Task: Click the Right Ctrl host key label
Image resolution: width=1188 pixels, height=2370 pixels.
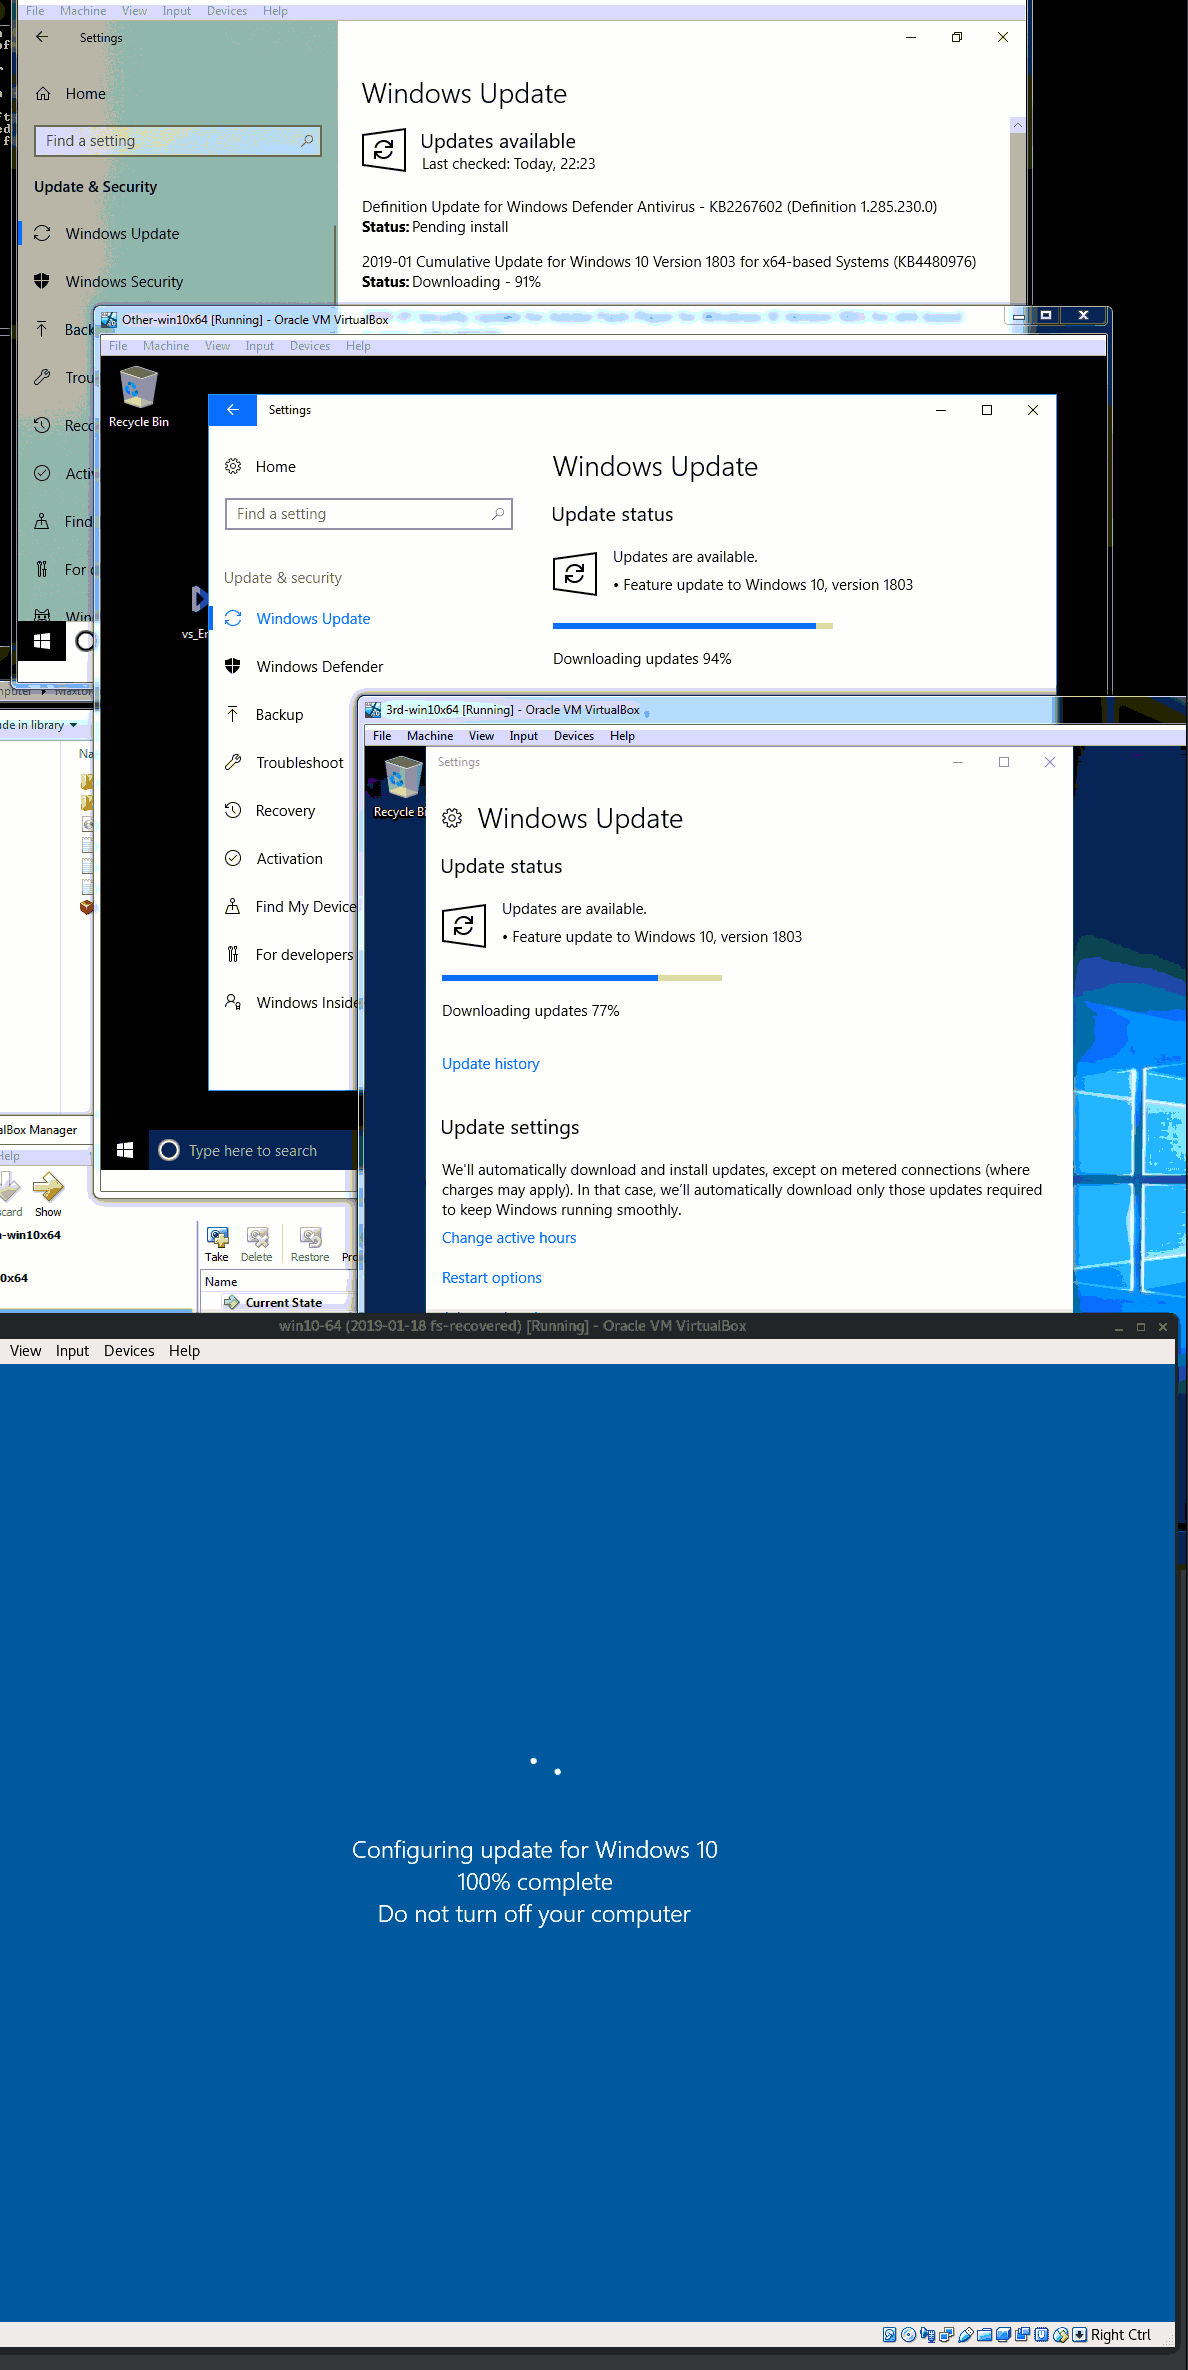Action: [x=1121, y=2335]
